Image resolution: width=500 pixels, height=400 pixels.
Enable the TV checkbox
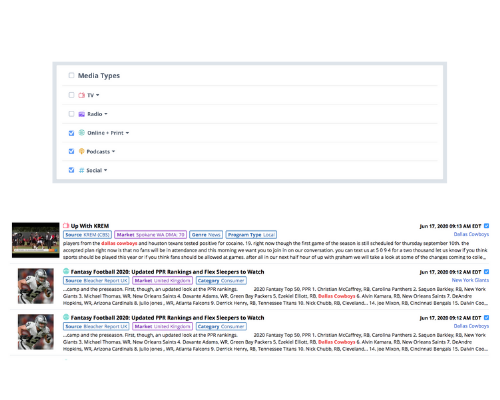(71, 95)
